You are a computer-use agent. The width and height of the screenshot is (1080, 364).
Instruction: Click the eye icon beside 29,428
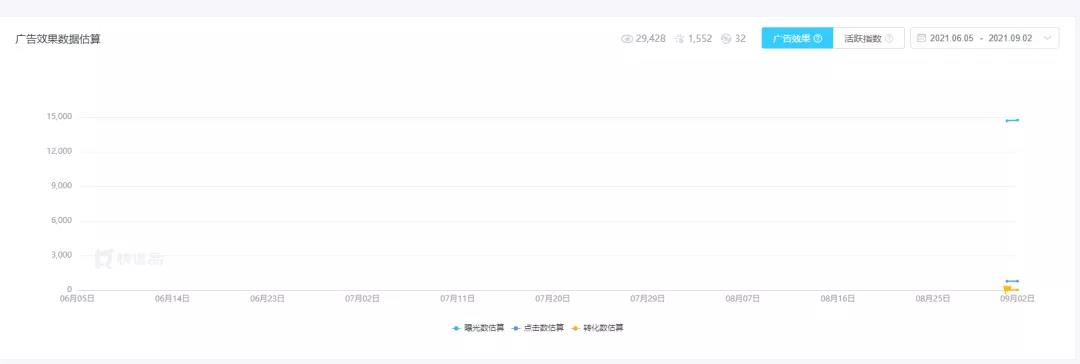click(627, 39)
